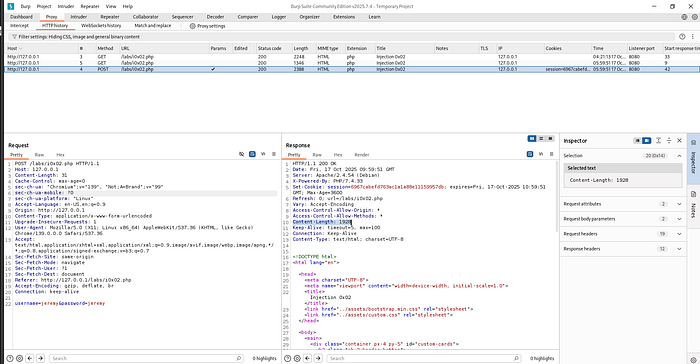The width and height of the screenshot is (700, 364).
Task: Go to next match in Response search
Action: point(318,358)
